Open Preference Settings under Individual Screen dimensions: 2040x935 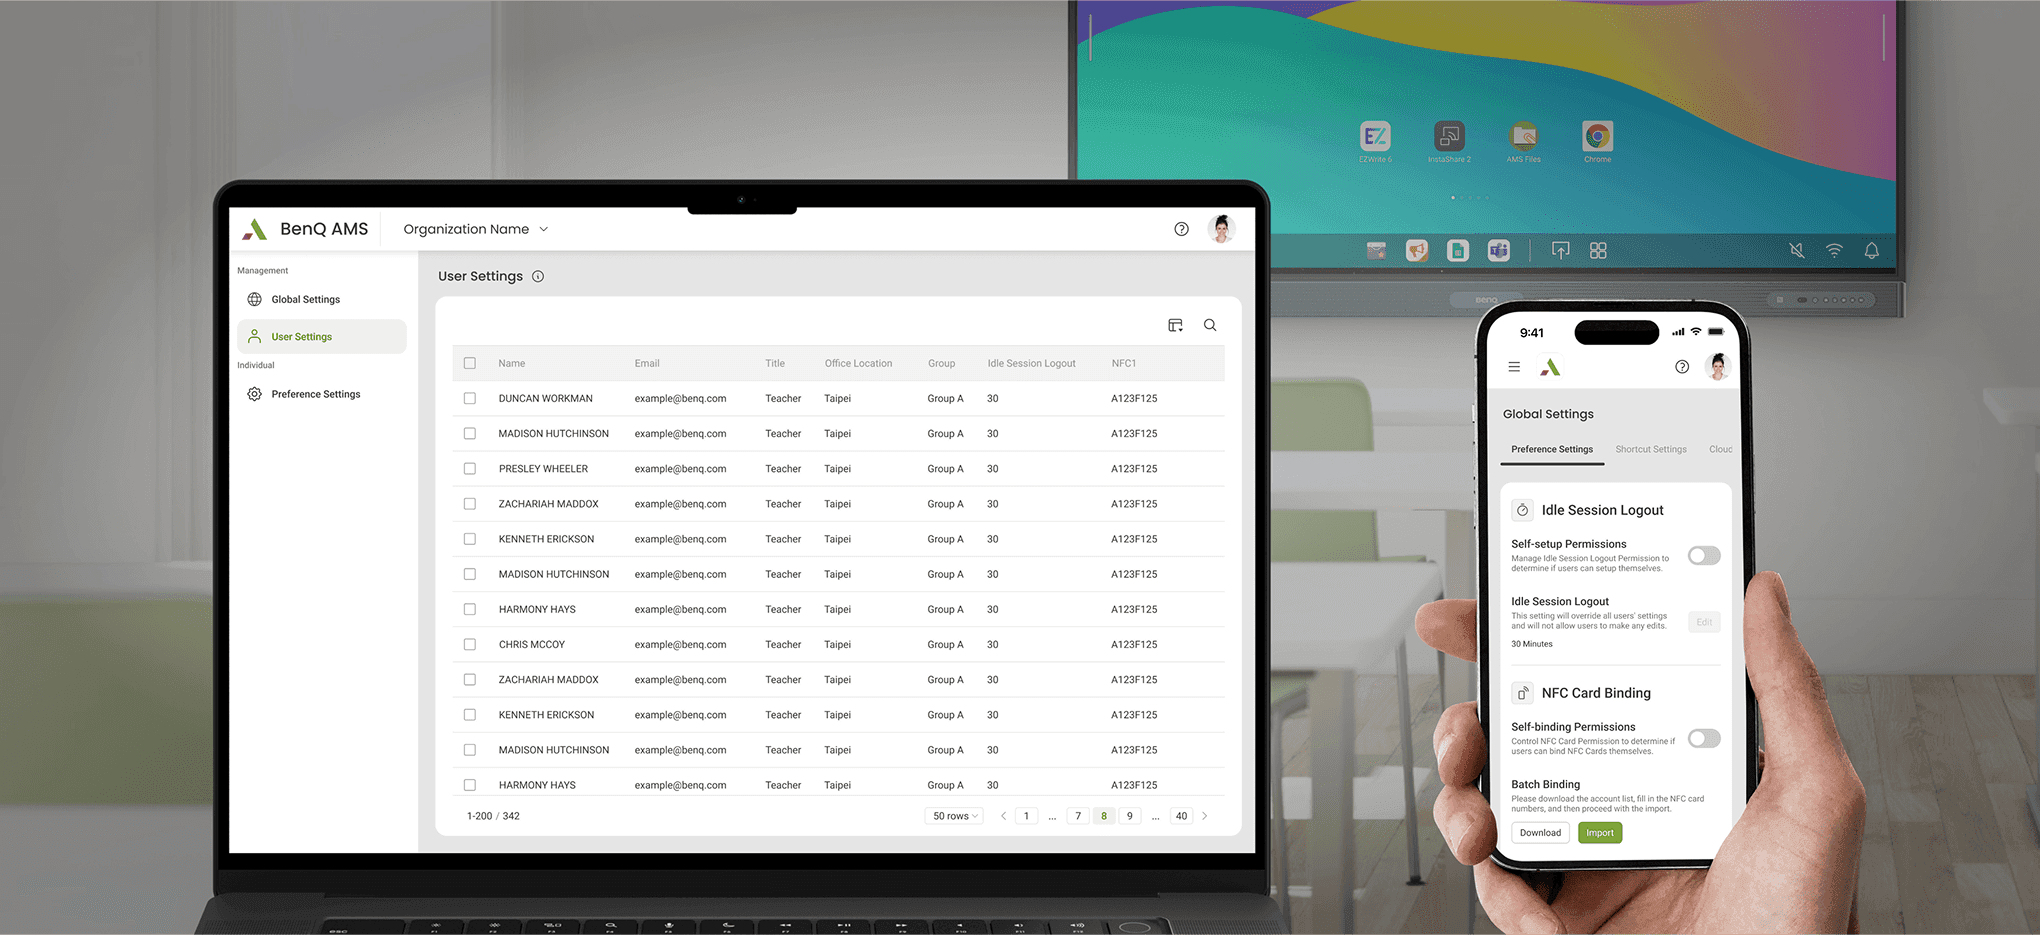point(315,393)
